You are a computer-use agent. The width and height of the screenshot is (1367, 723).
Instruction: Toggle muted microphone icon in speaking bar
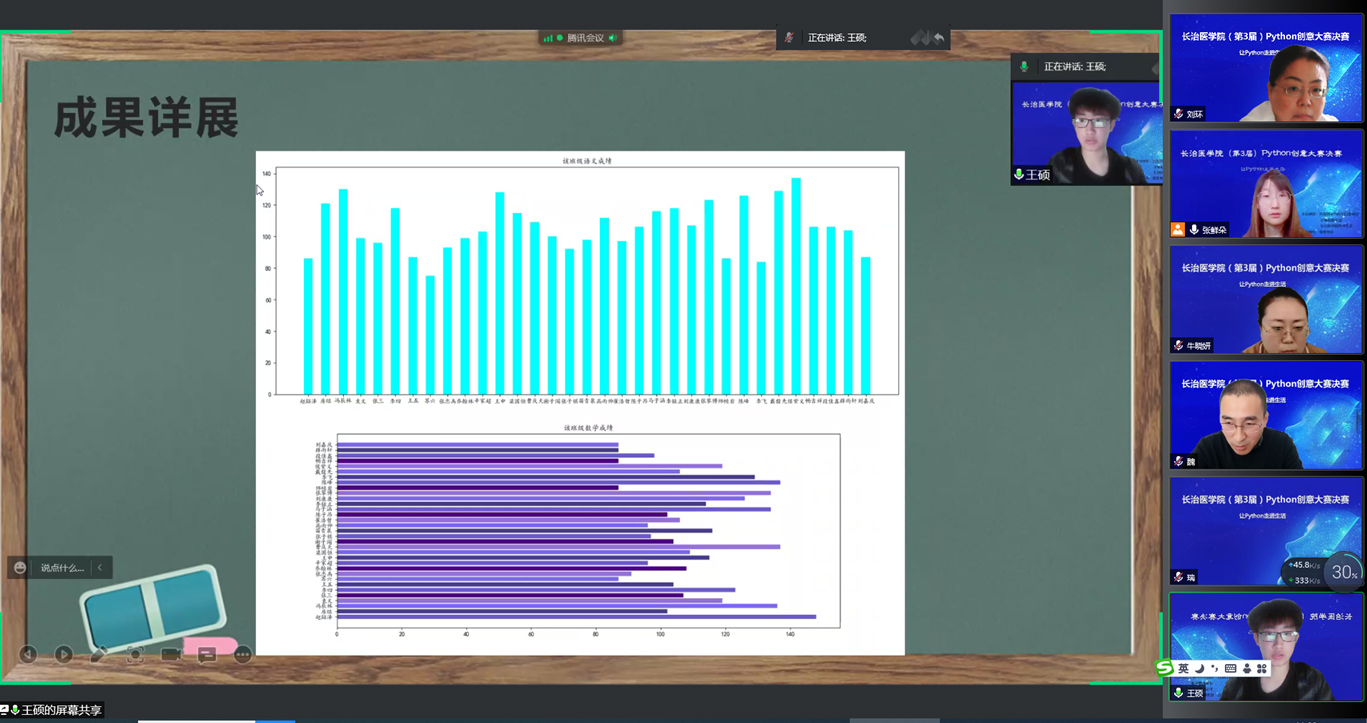pos(789,38)
